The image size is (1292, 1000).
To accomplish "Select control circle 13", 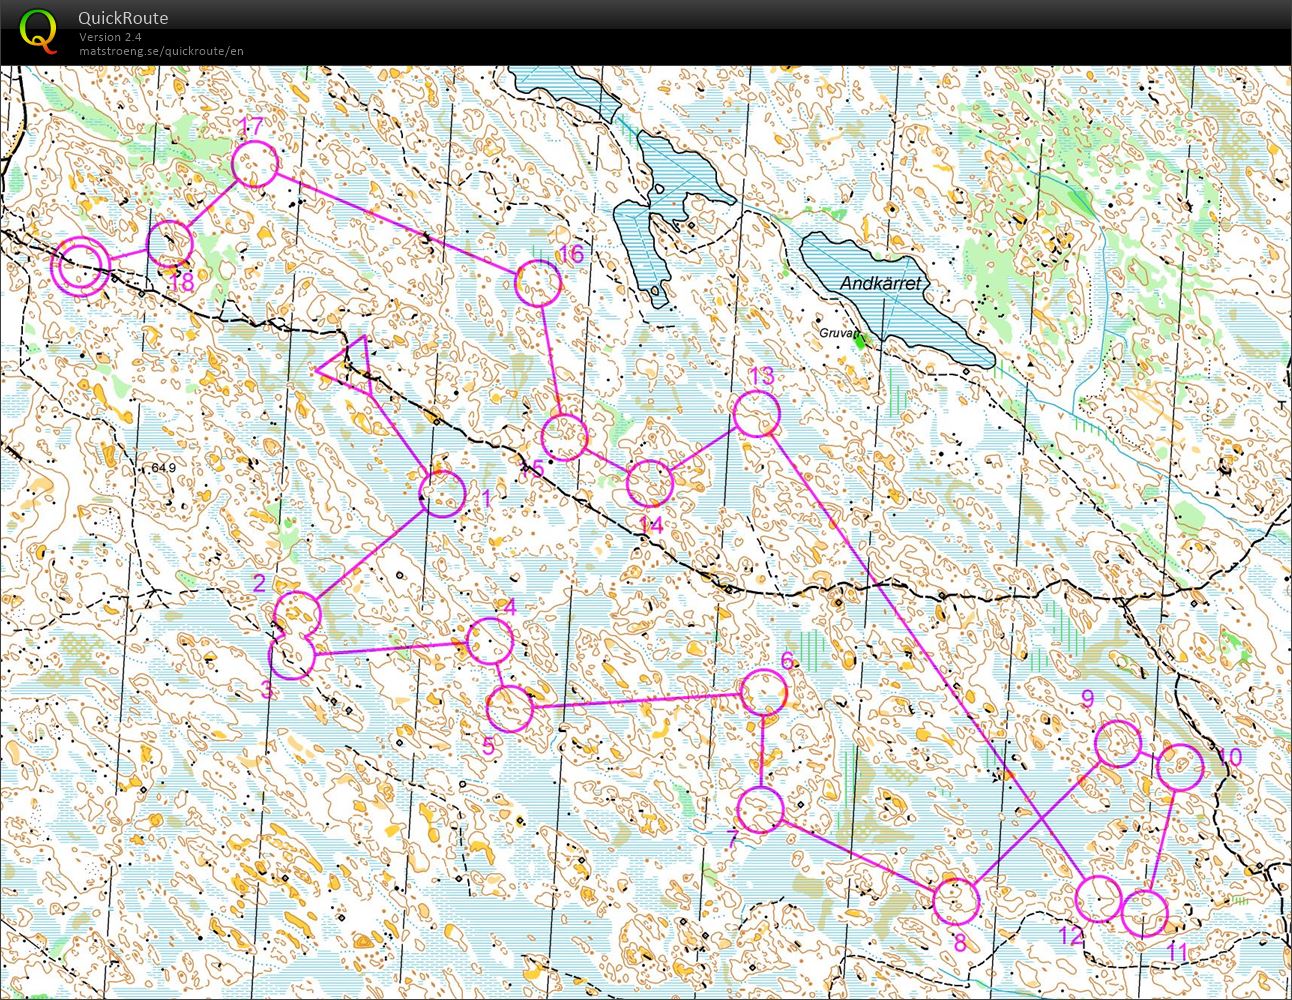I will pyautogui.click(x=757, y=413).
